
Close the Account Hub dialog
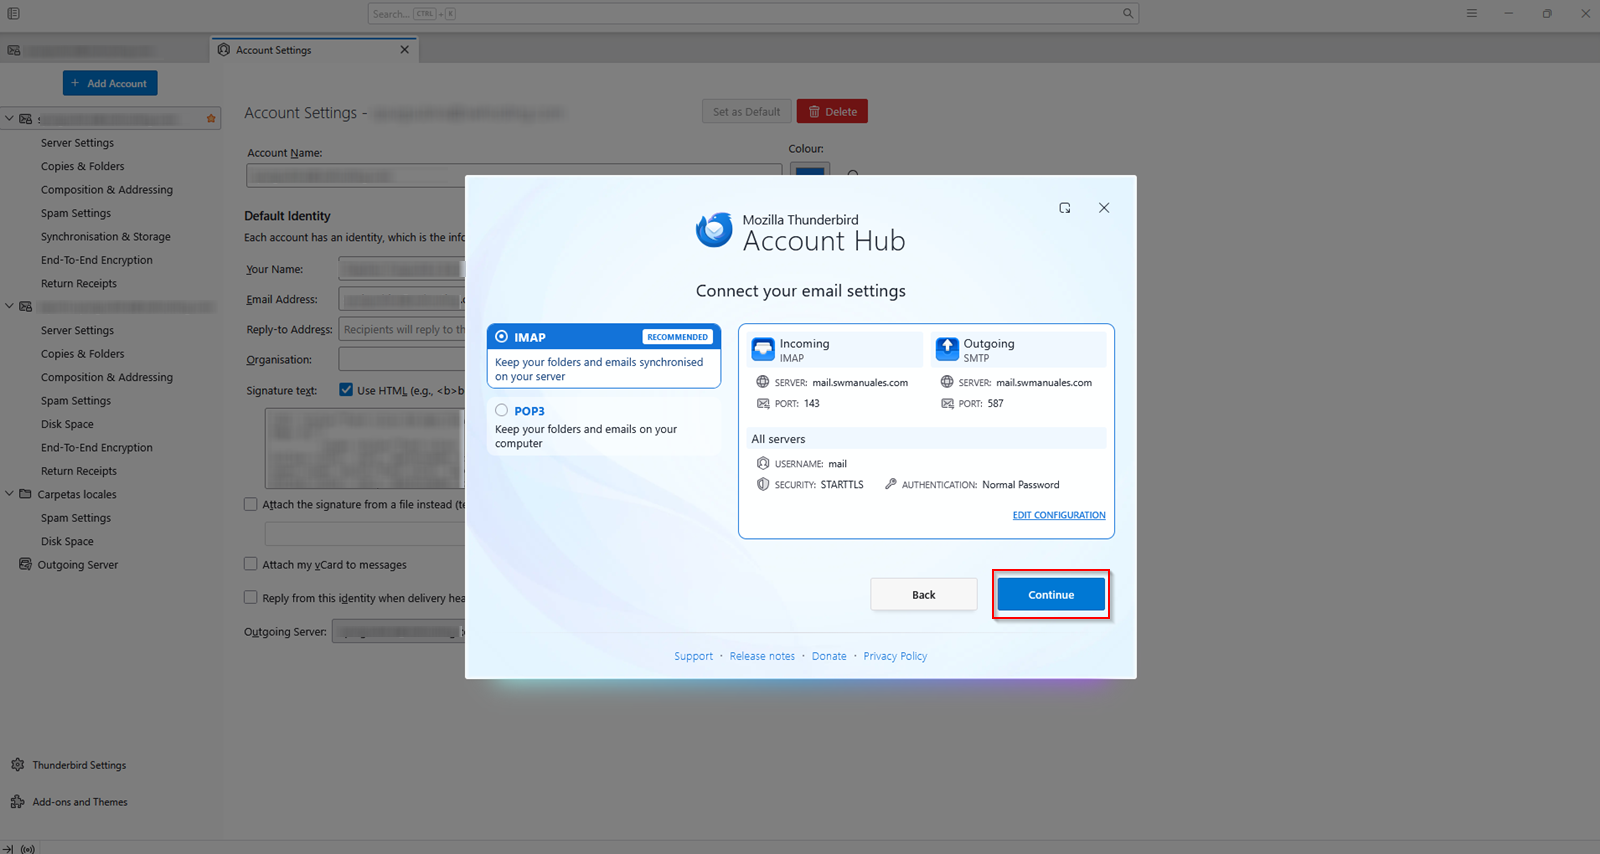(1104, 208)
